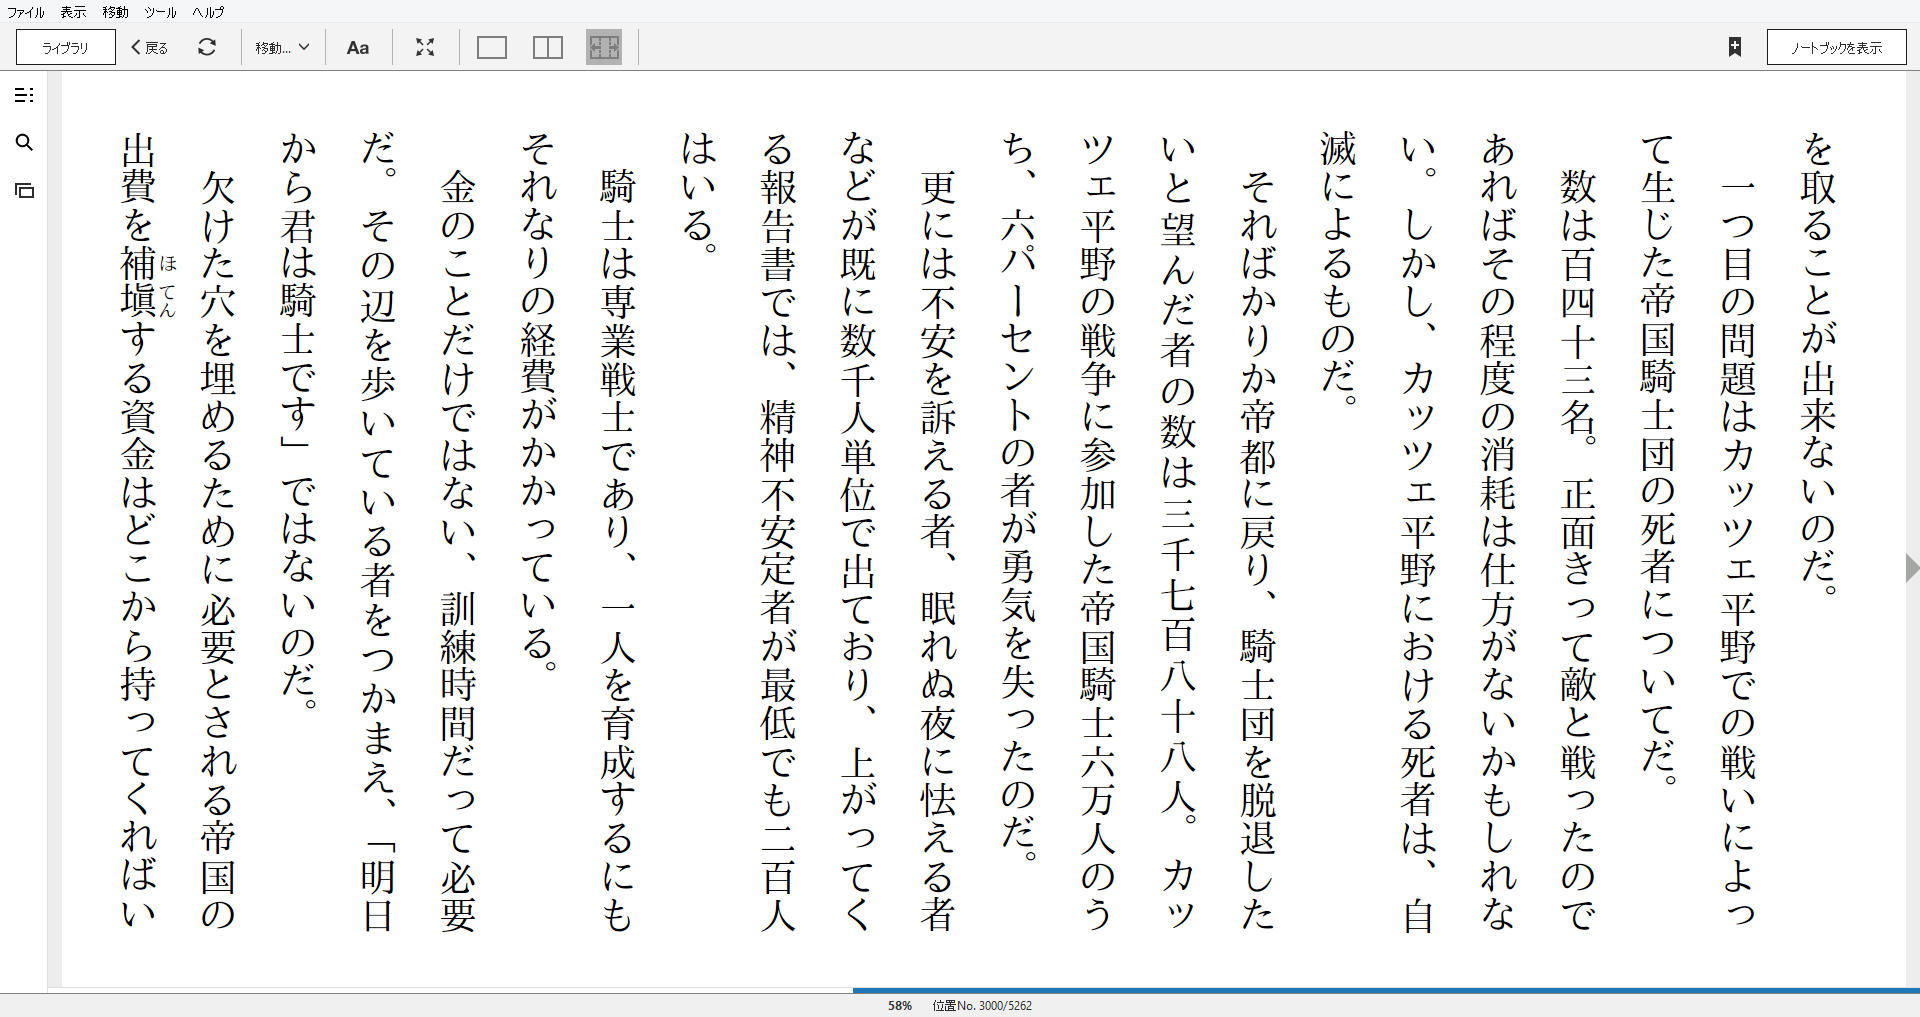Open the ツール menu
The height and width of the screenshot is (1017, 1920).
pyautogui.click(x=160, y=12)
